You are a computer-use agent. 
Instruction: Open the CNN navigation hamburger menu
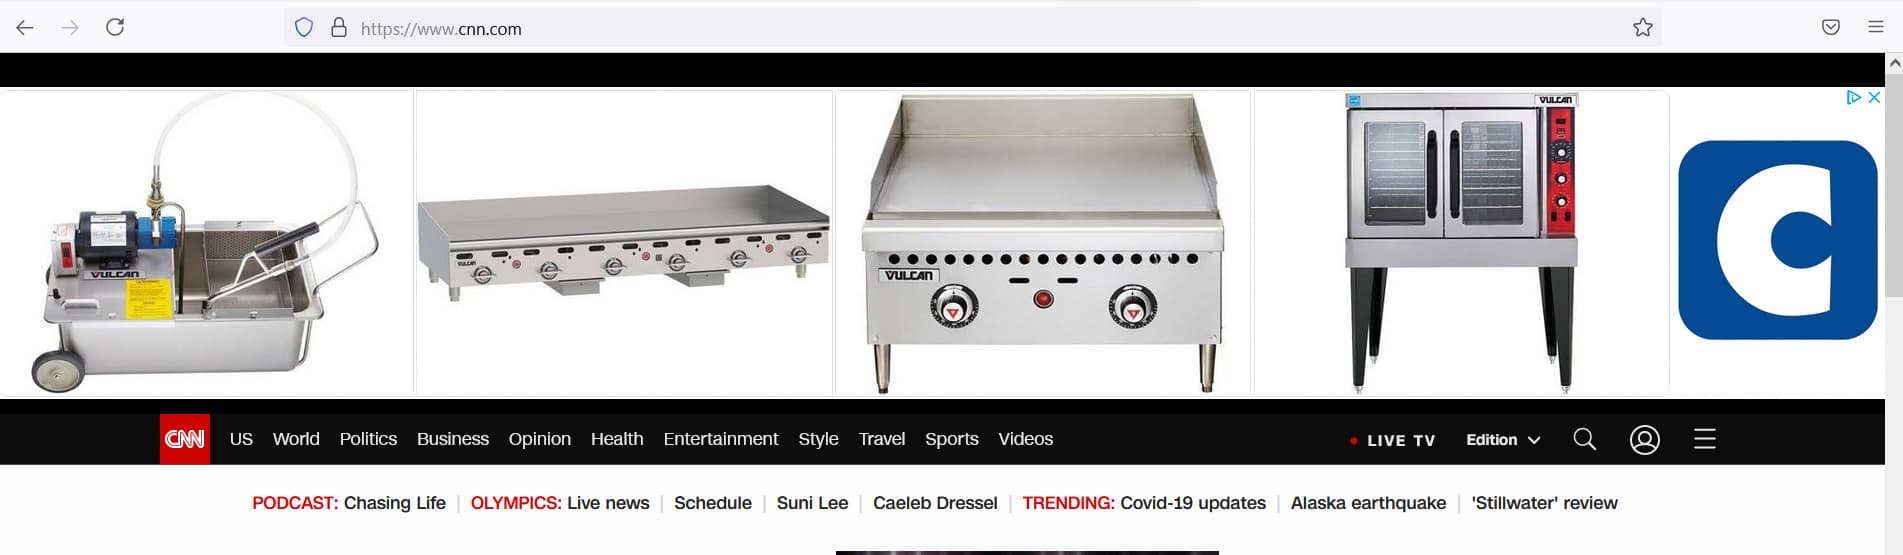click(x=1705, y=439)
